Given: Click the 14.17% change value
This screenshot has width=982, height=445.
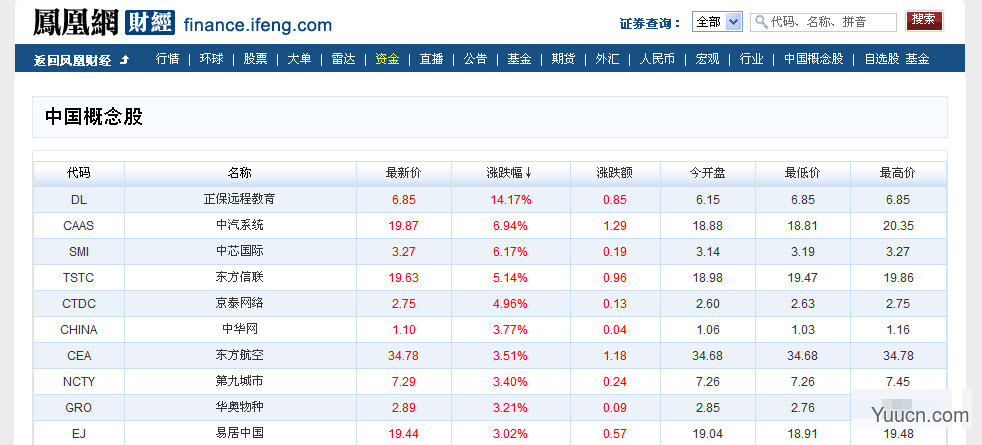Looking at the screenshot, I should 510,200.
